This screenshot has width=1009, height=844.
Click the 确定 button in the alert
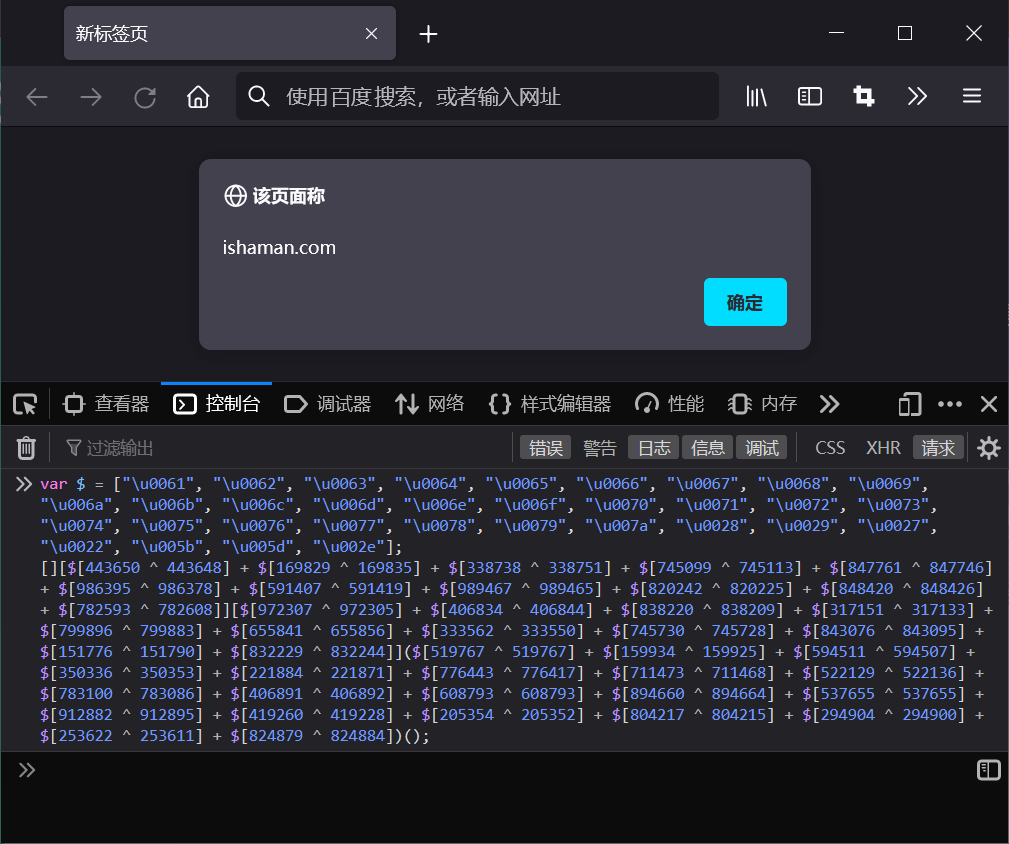click(x=745, y=302)
